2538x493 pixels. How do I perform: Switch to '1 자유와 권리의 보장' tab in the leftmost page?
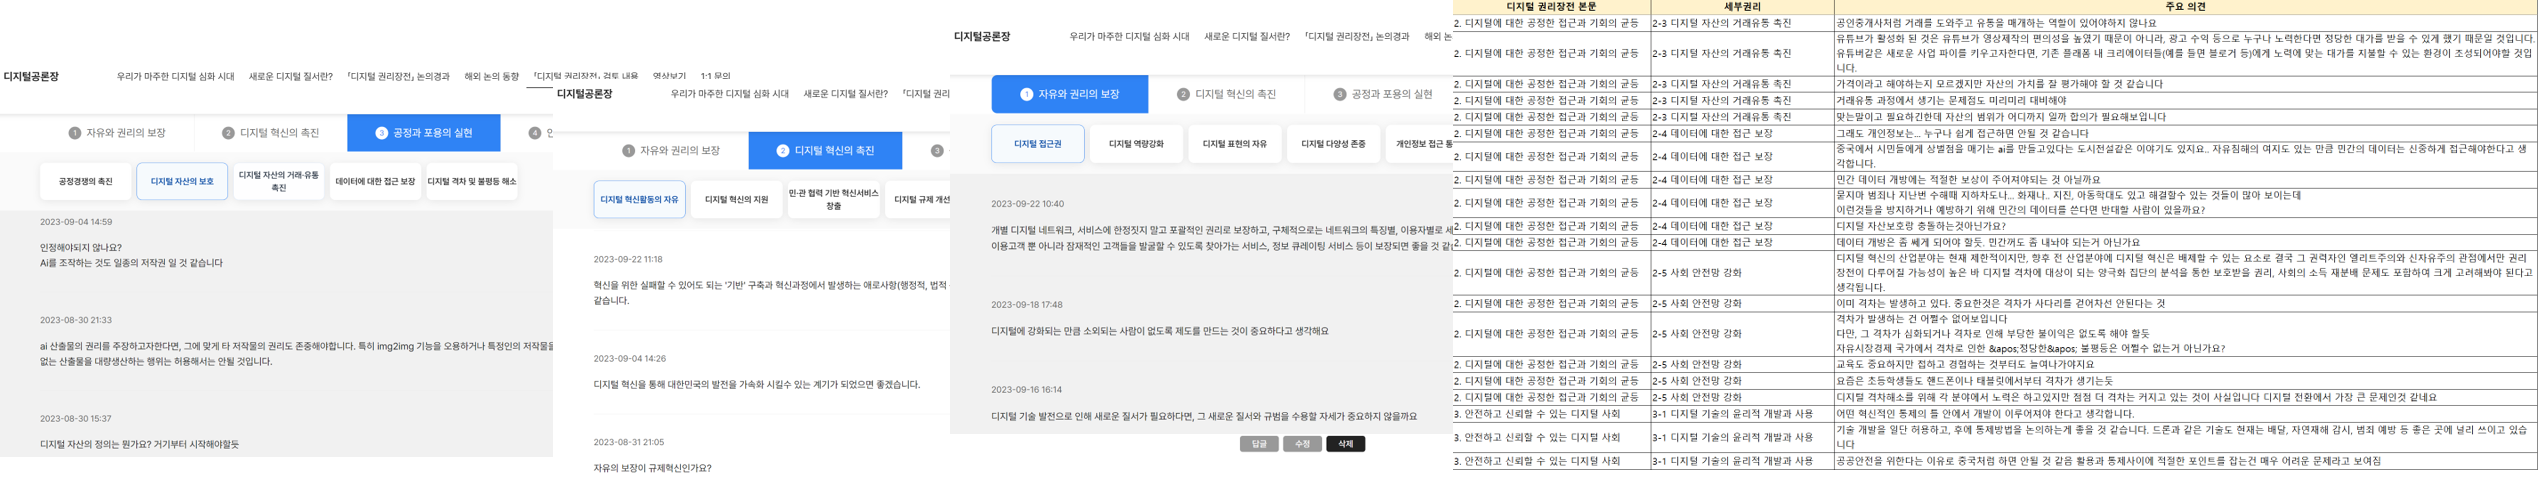pyautogui.click(x=117, y=133)
